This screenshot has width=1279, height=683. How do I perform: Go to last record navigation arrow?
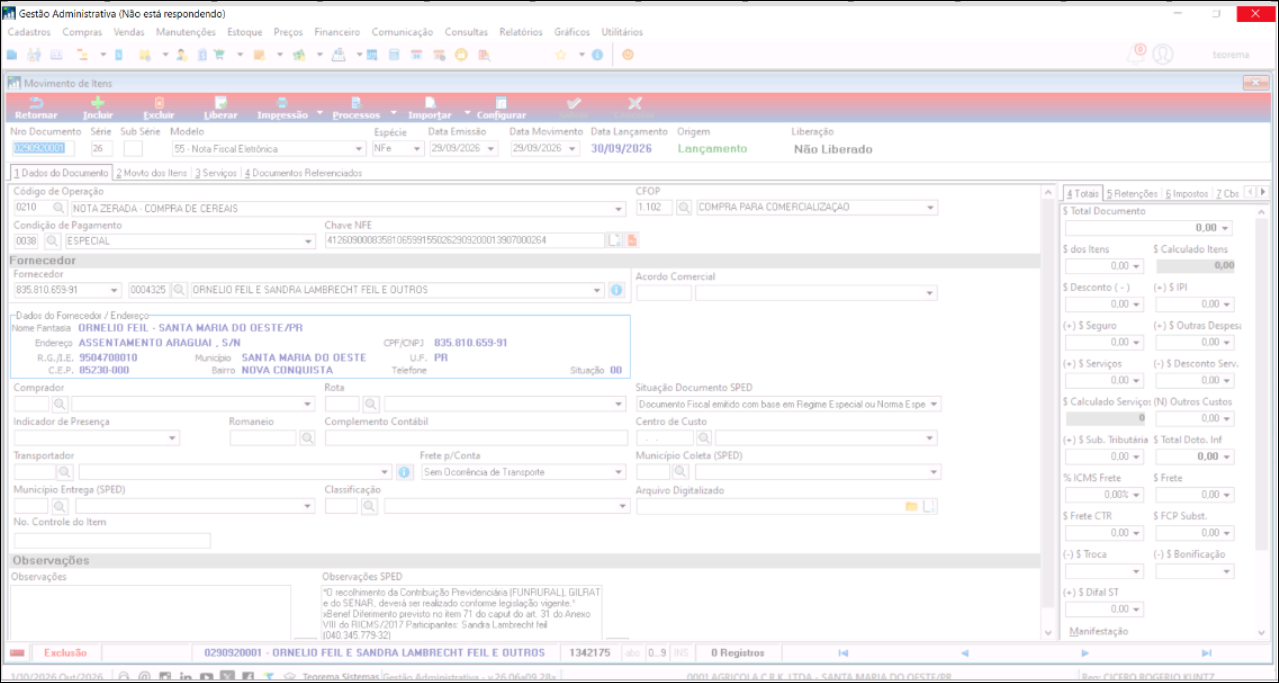1206,653
